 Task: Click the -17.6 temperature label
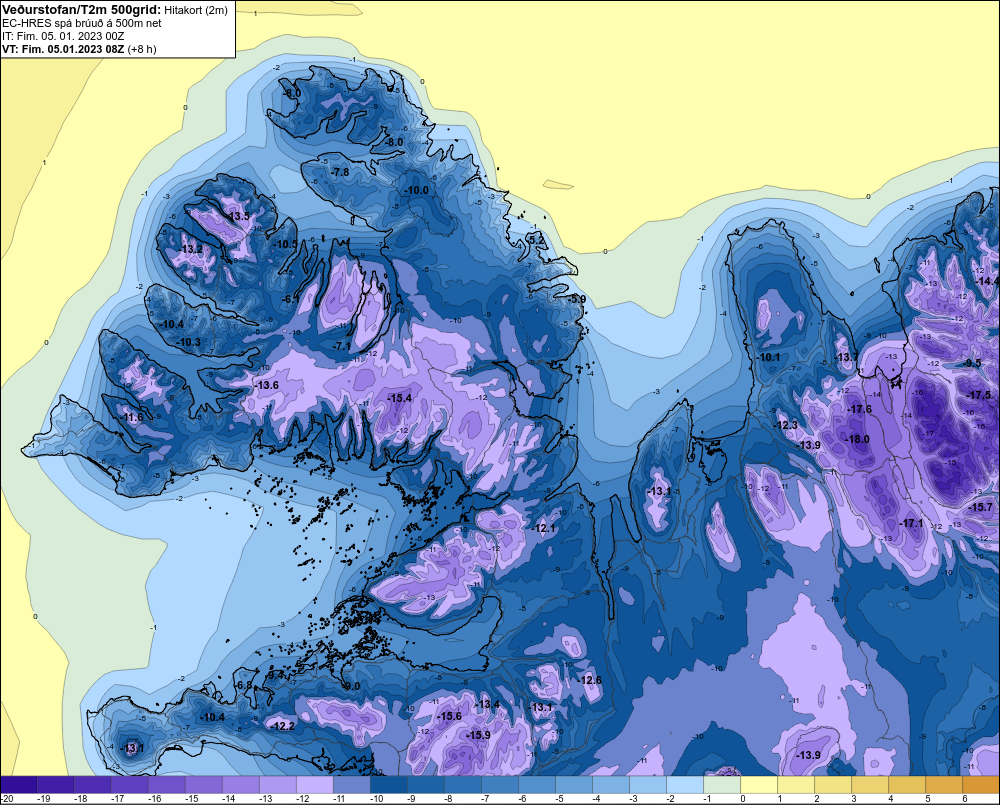[859, 409]
